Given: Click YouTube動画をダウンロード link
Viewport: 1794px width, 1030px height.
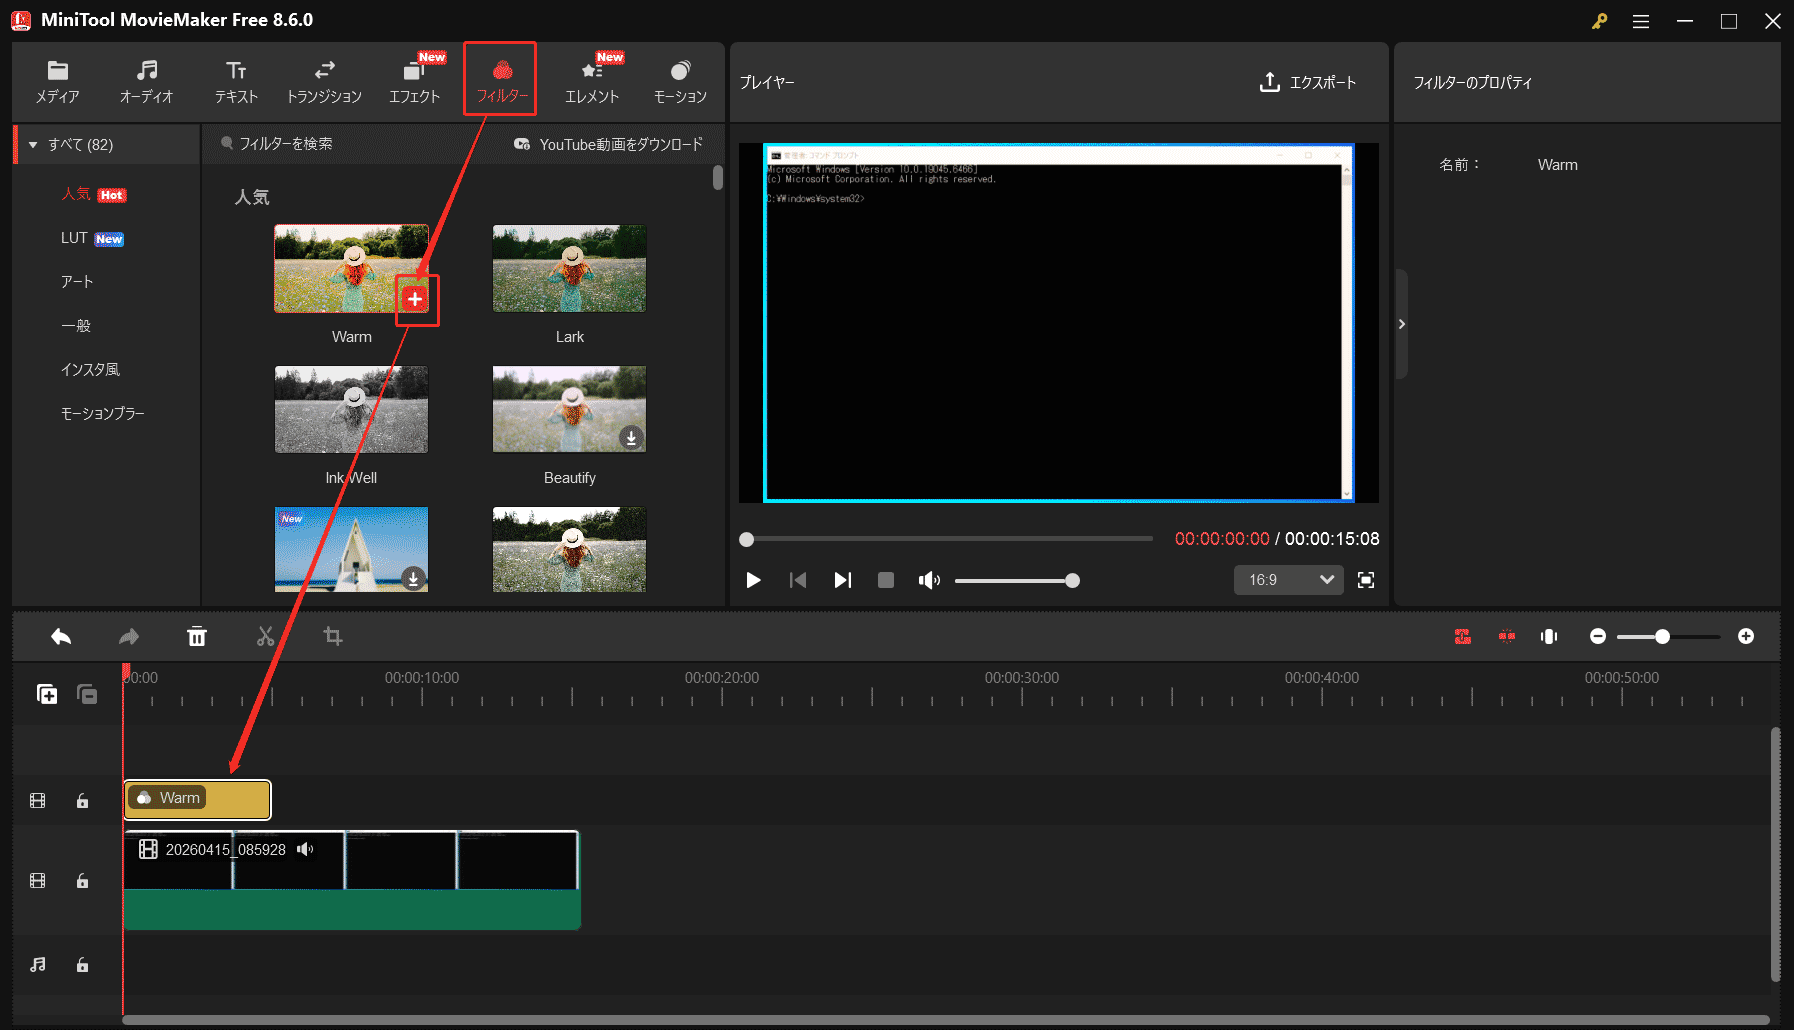Looking at the screenshot, I should [x=619, y=144].
